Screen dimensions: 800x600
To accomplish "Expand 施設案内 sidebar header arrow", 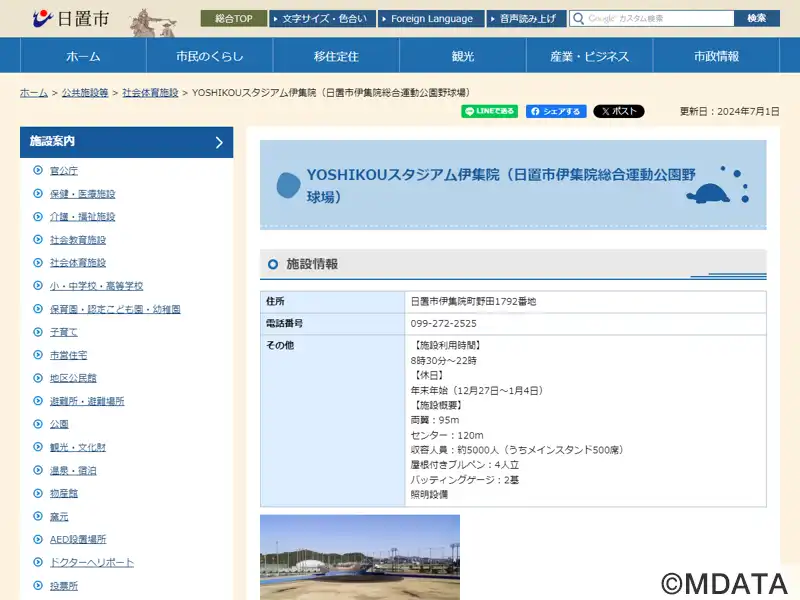I will point(219,142).
